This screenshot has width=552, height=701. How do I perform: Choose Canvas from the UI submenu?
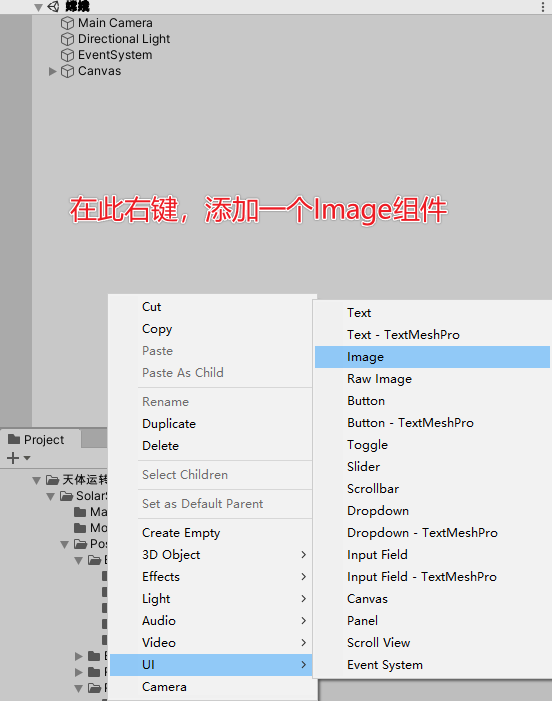click(x=432, y=599)
